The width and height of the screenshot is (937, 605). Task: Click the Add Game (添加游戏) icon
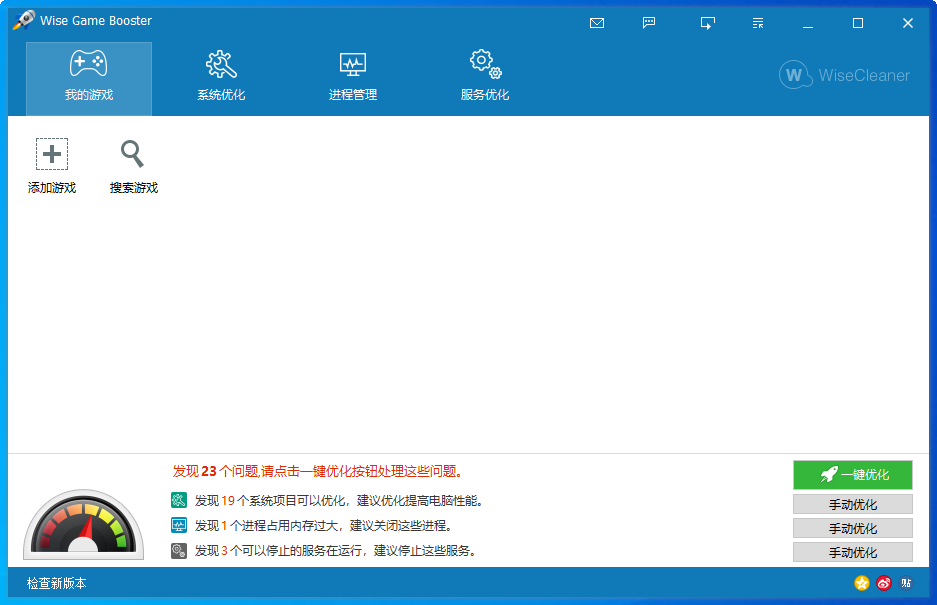coord(51,153)
